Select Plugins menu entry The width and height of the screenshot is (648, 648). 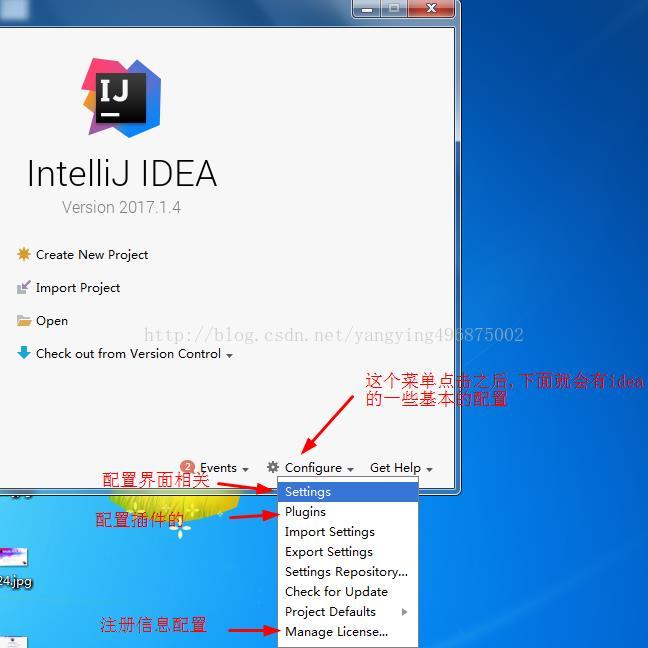point(348,512)
